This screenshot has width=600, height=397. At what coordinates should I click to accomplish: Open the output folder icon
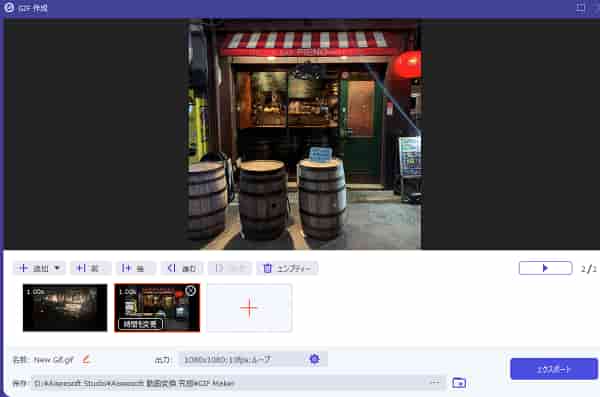[x=459, y=382]
